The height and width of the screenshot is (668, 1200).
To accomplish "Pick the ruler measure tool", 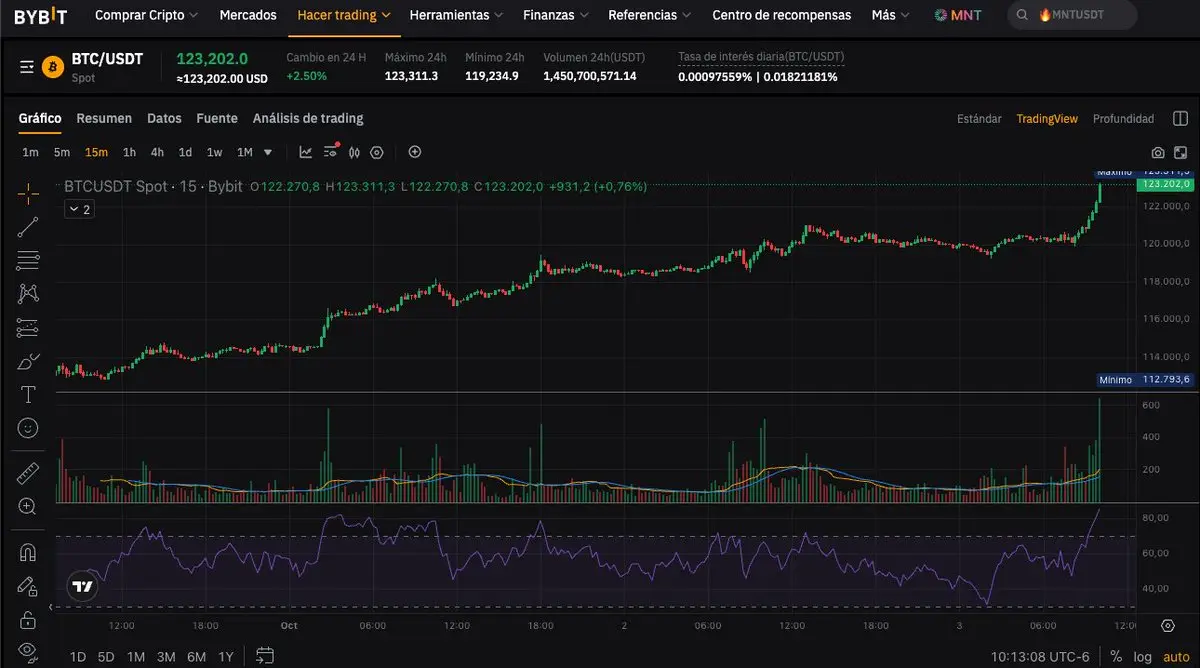I will pos(28,474).
